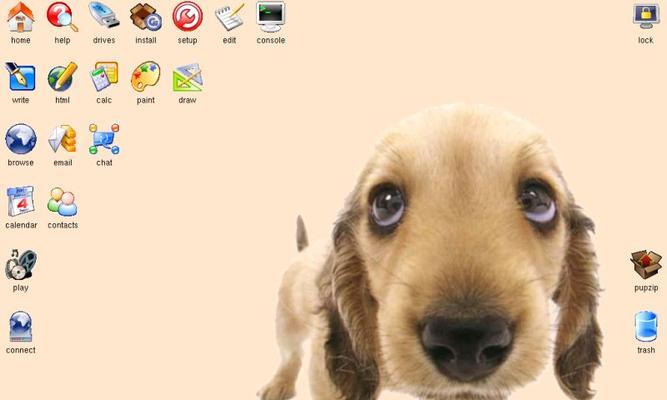
Task: Open the console terminal icon
Action: click(x=271, y=17)
